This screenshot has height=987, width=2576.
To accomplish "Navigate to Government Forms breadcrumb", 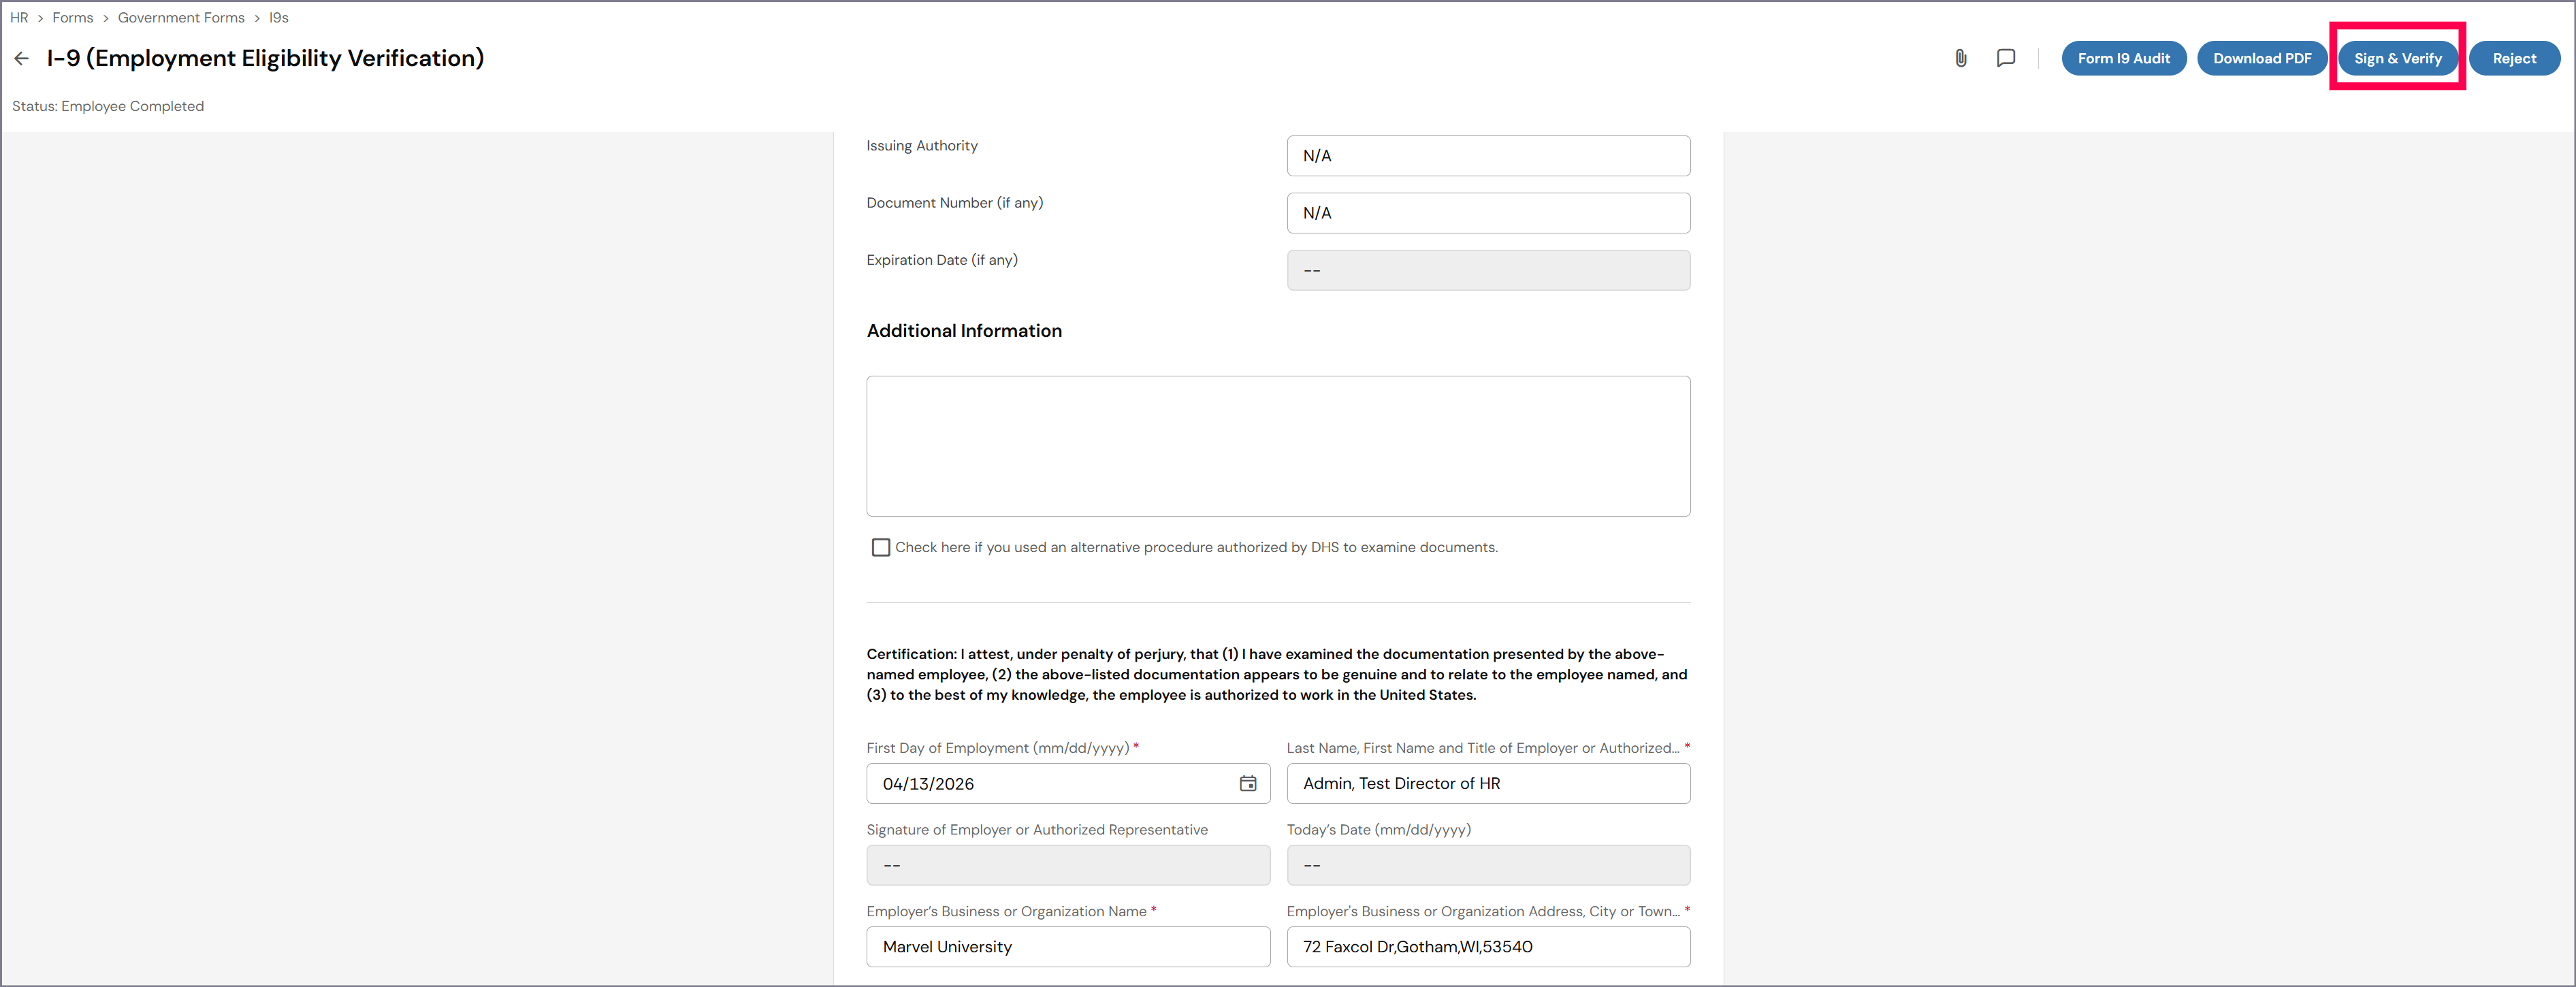I will point(181,18).
